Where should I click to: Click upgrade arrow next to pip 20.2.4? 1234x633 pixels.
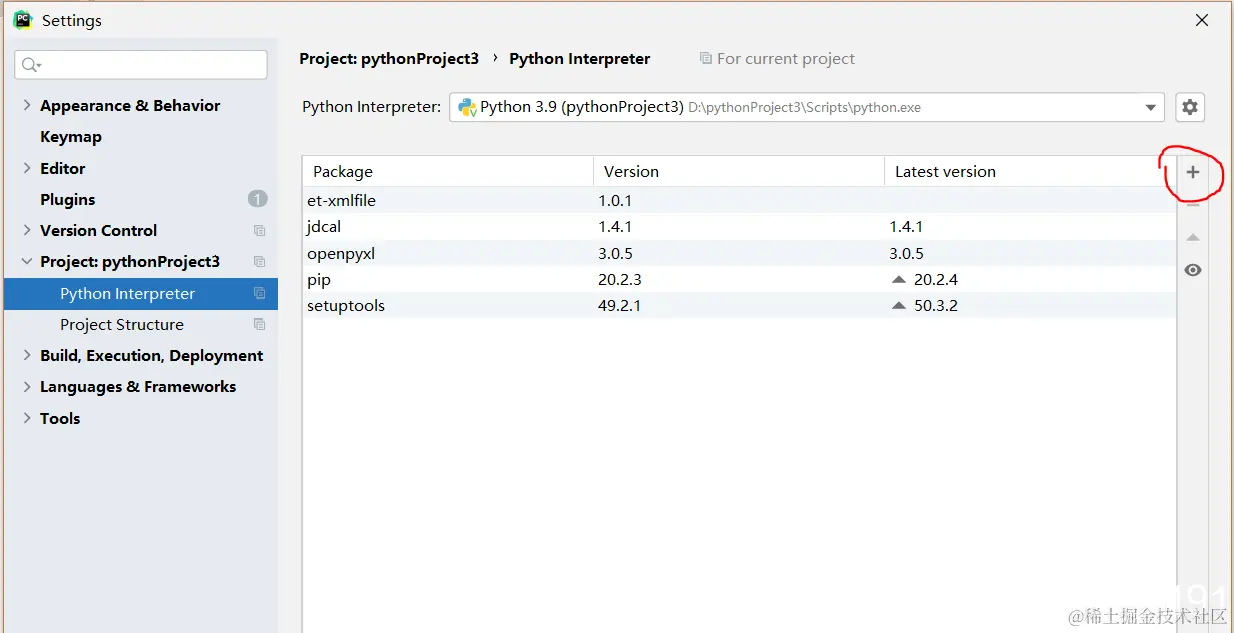click(899, 279)
